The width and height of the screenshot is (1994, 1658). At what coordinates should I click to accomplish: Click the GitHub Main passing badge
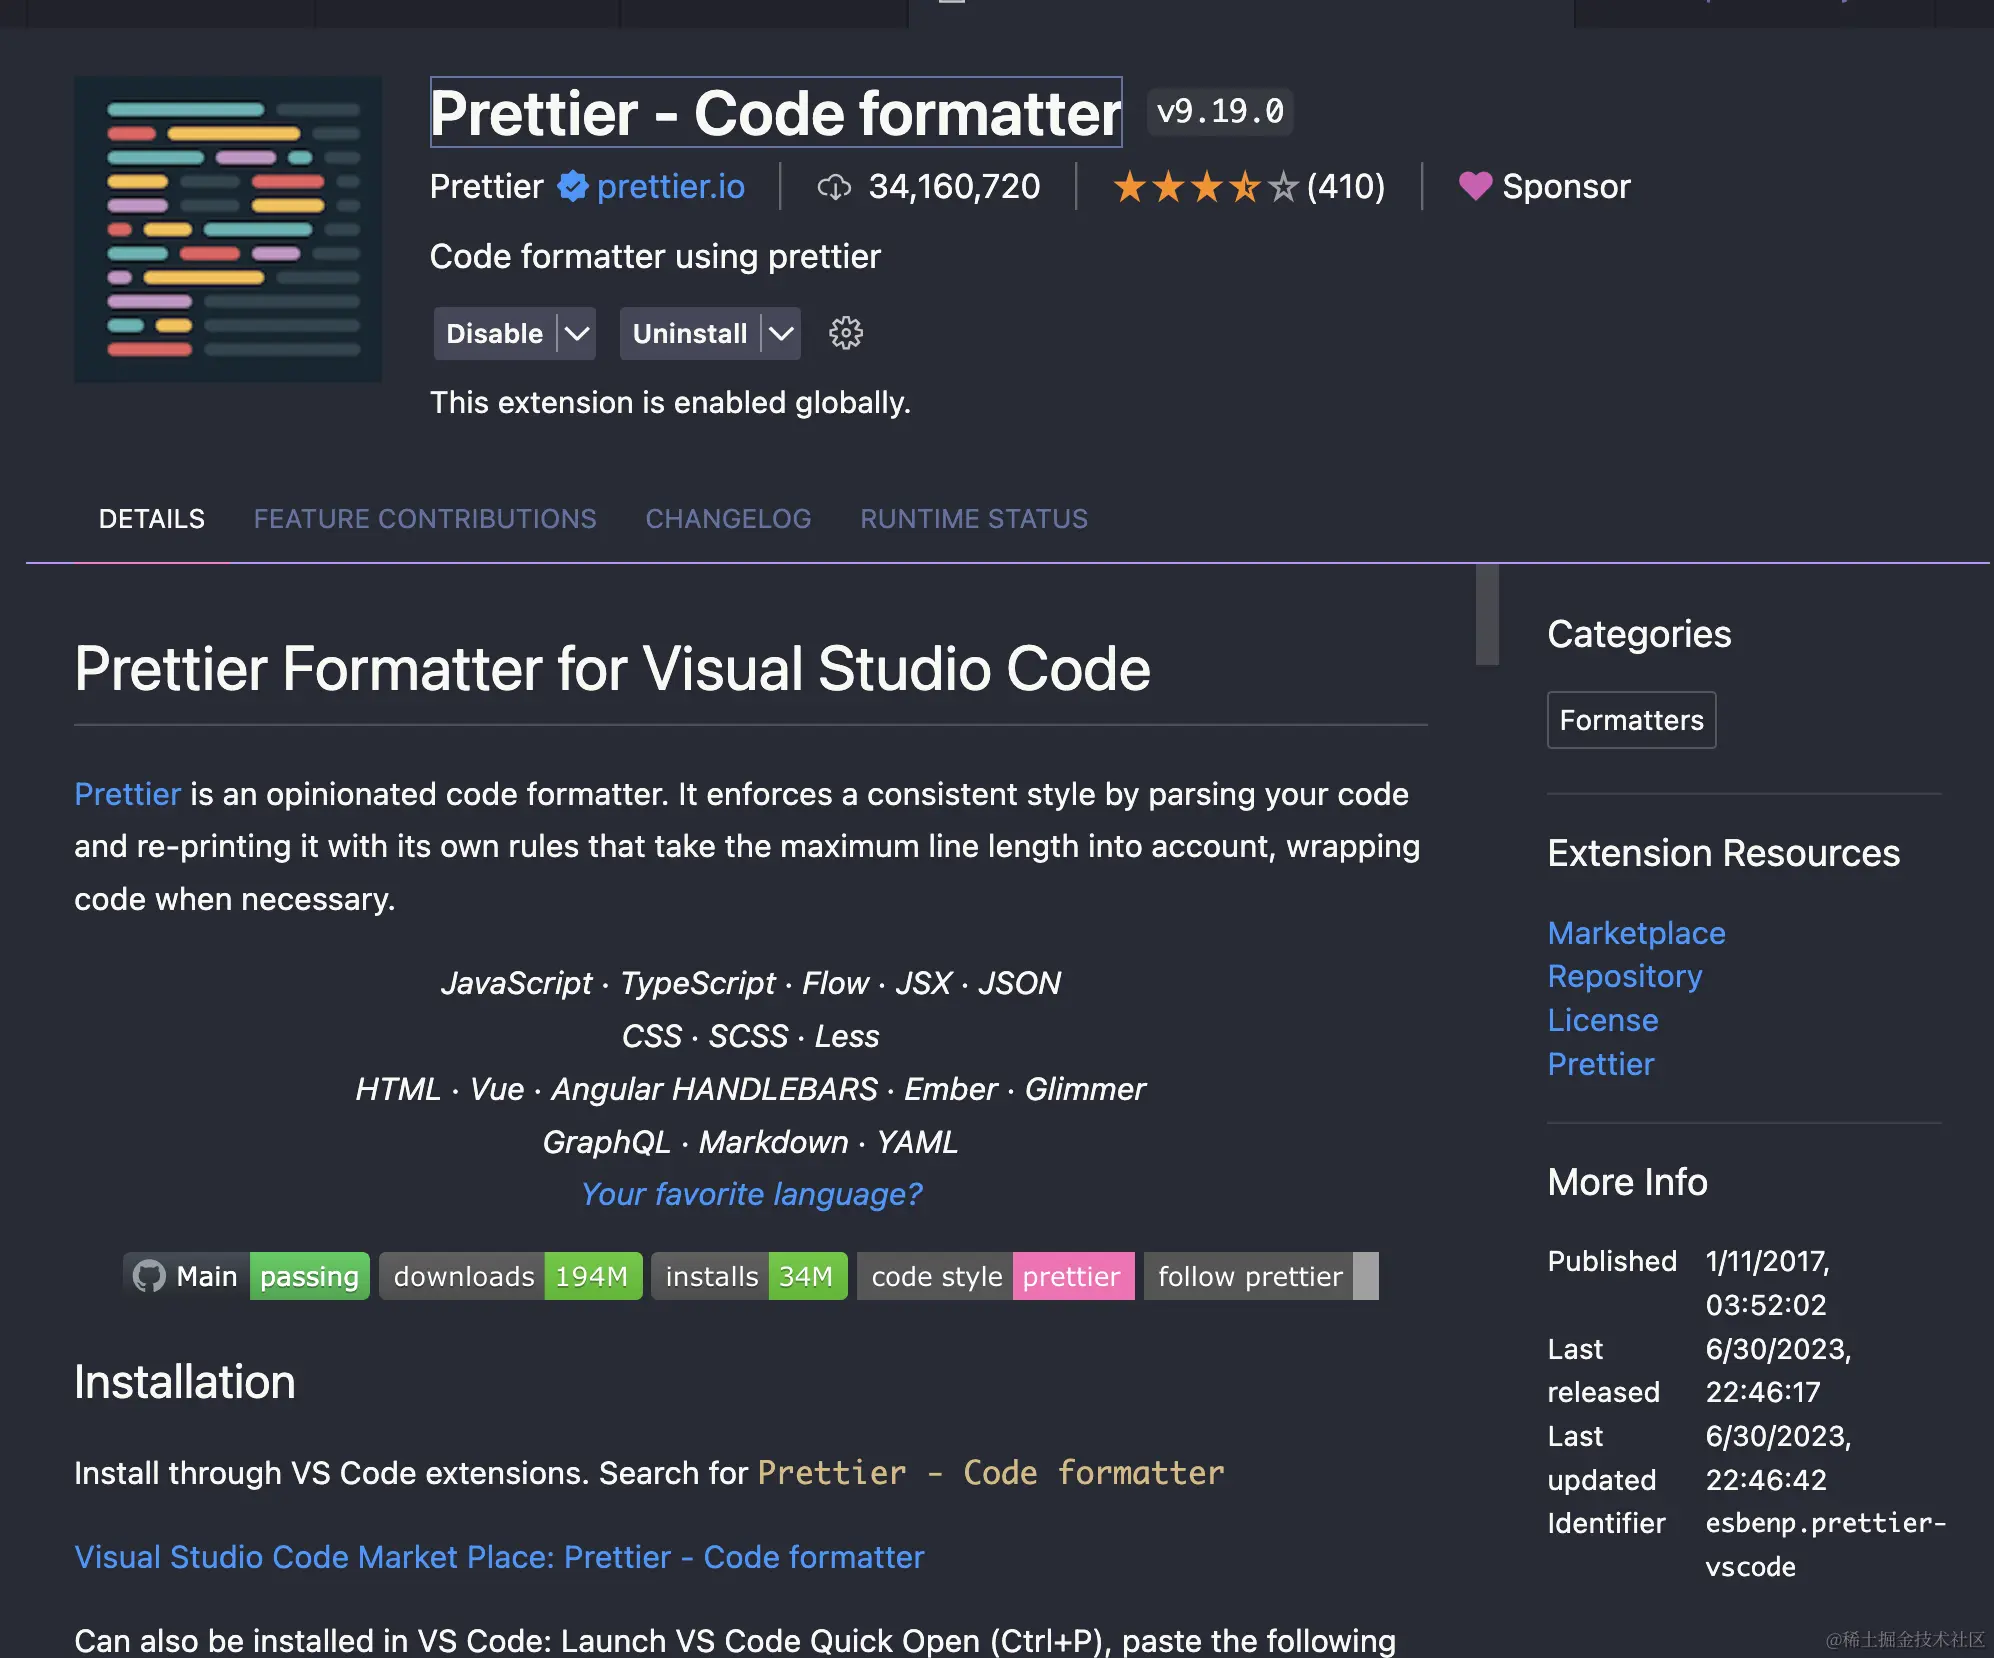click(246, 1276)
